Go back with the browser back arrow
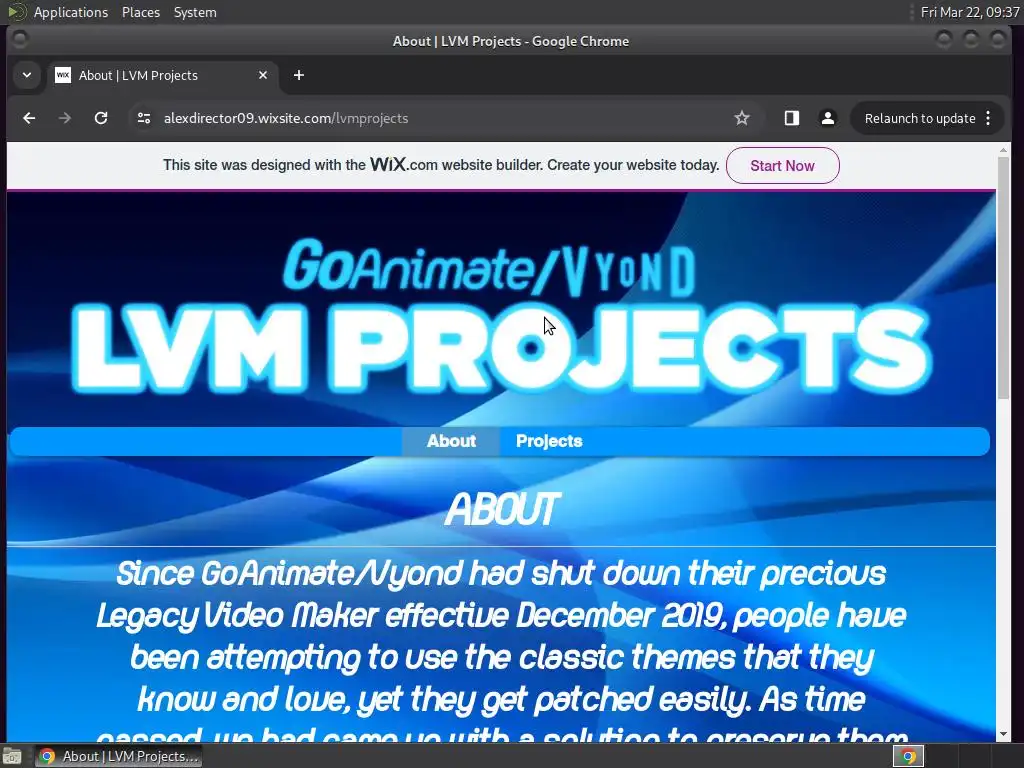 [29, 118]
